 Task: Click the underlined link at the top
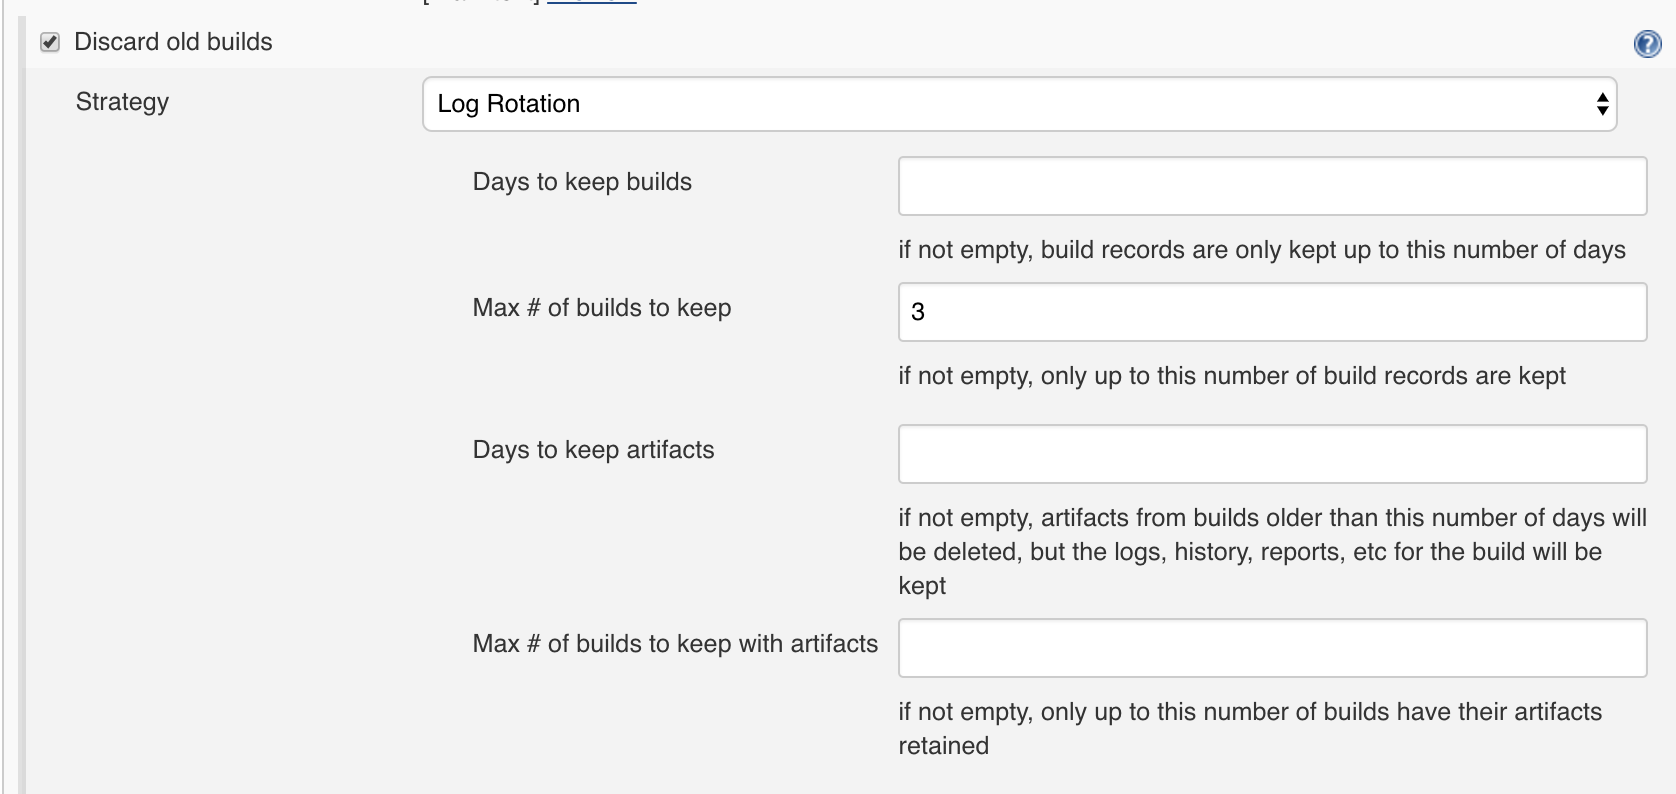point(591,2)
